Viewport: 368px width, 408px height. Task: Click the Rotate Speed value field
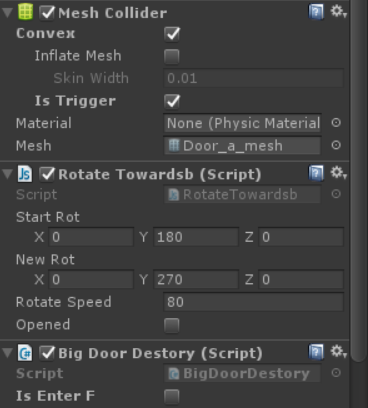253,302
